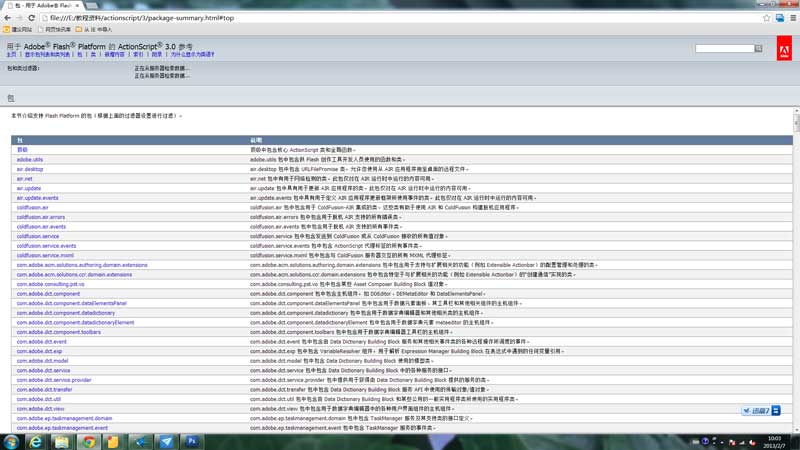Click the search magnifier button
This screenshot has height=450, width=800.
(x=759, y=48)
